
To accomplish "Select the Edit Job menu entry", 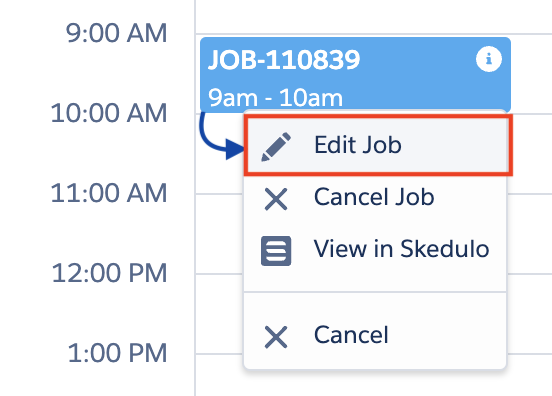I will tap(378, 145).
